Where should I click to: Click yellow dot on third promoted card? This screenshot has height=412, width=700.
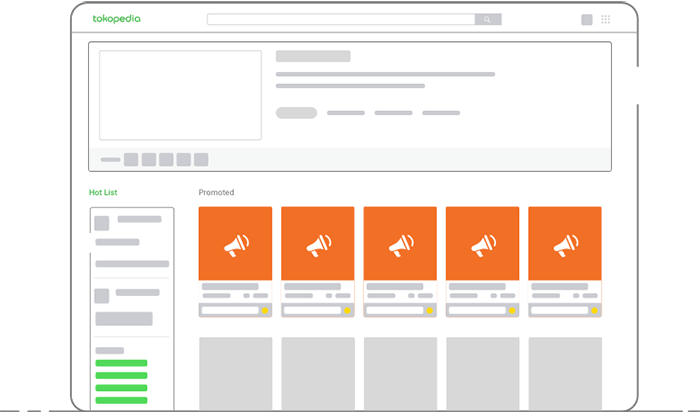(429, 311)
